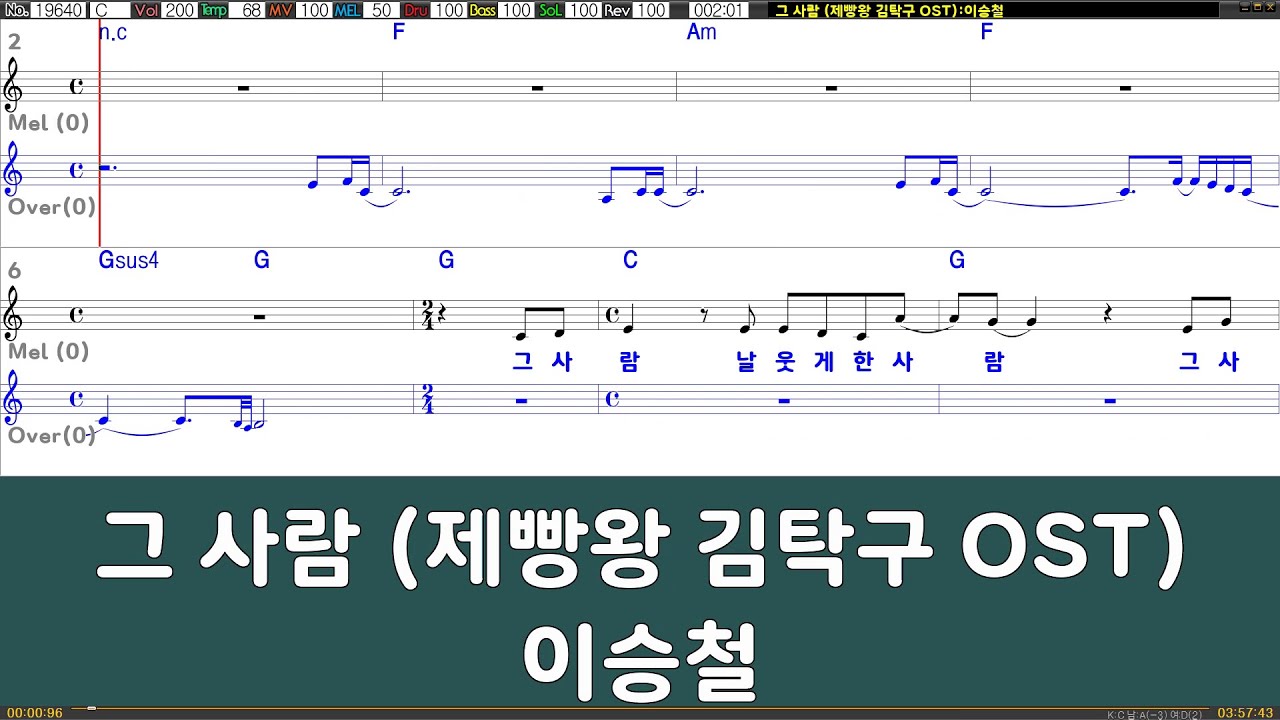1280x720 pixels.
Task: Maximize the karaoke player window
Action: pos(1257,8)
